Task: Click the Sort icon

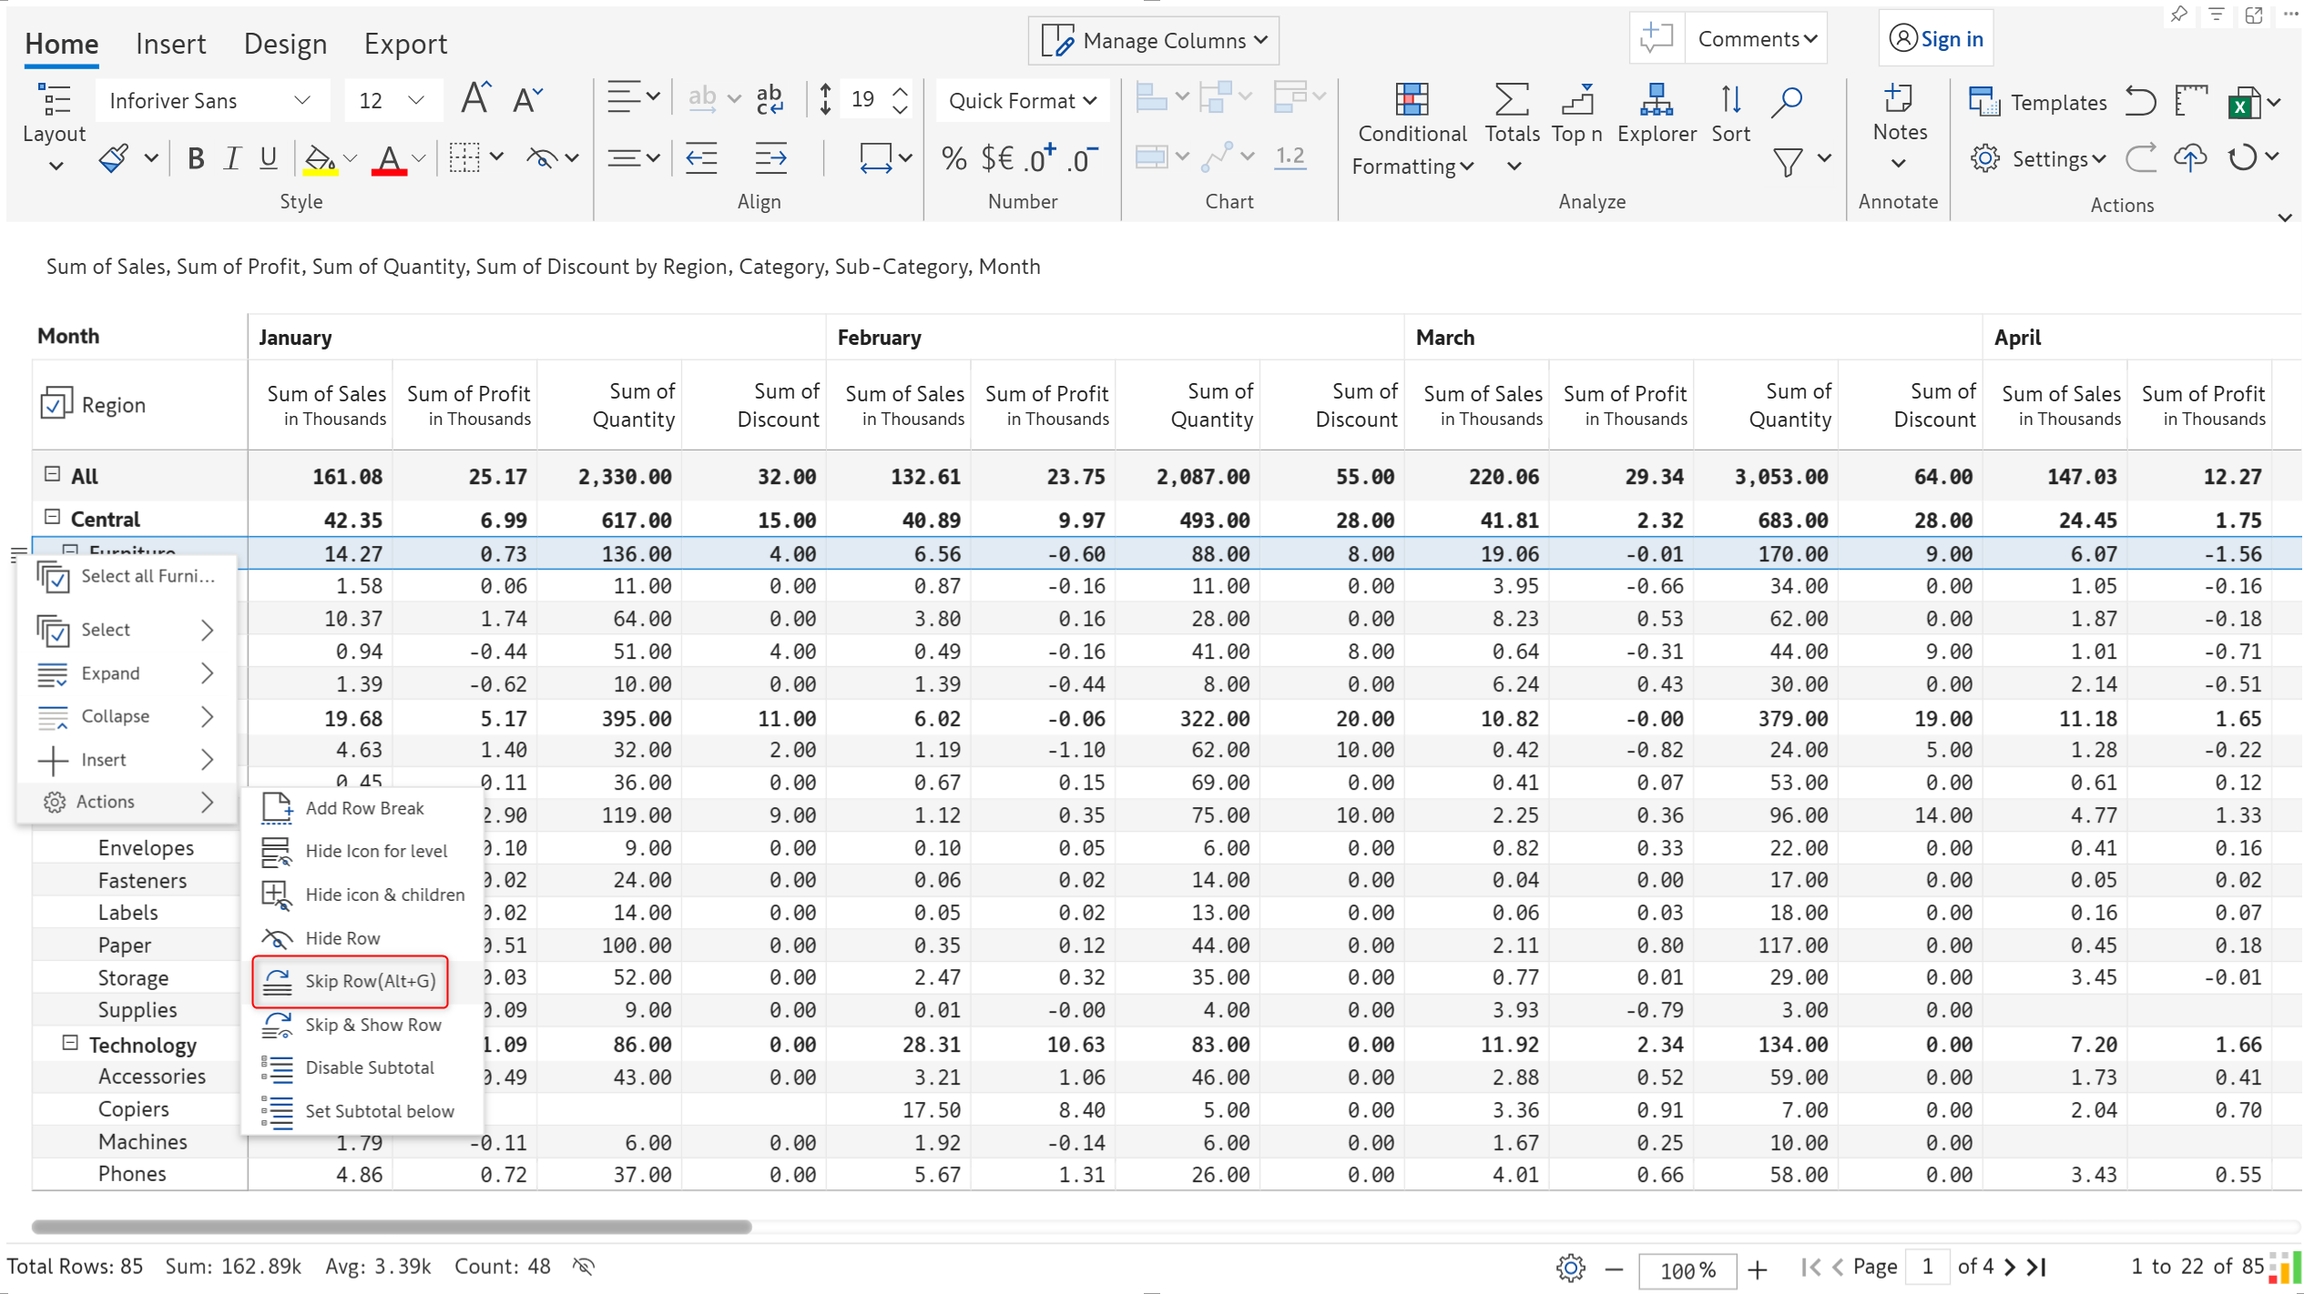Action: click(x=1730, y=100)
